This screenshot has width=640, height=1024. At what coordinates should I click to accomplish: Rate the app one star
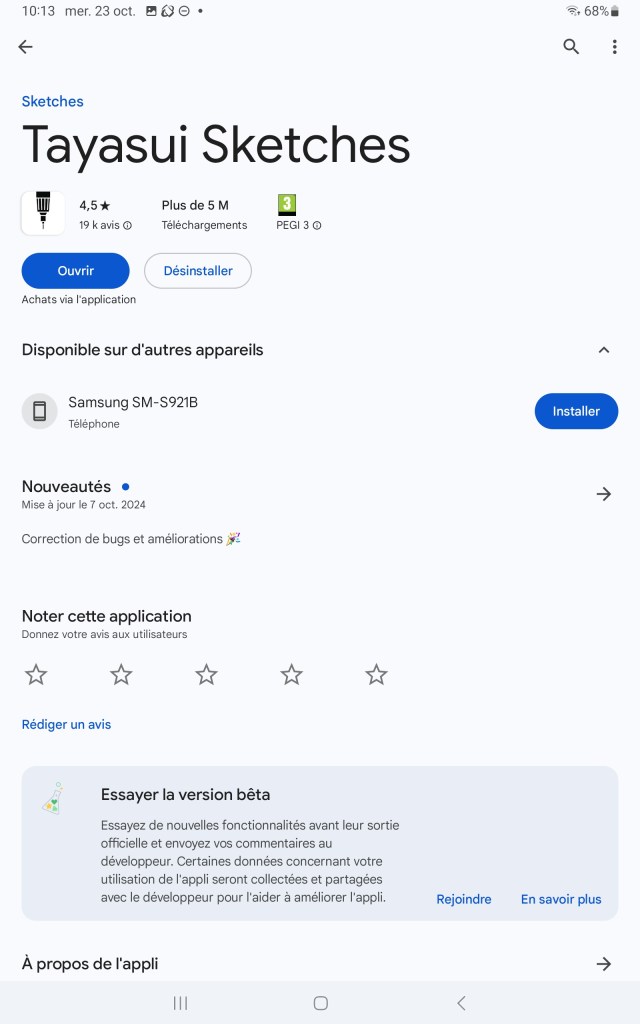tap(36, 675)
